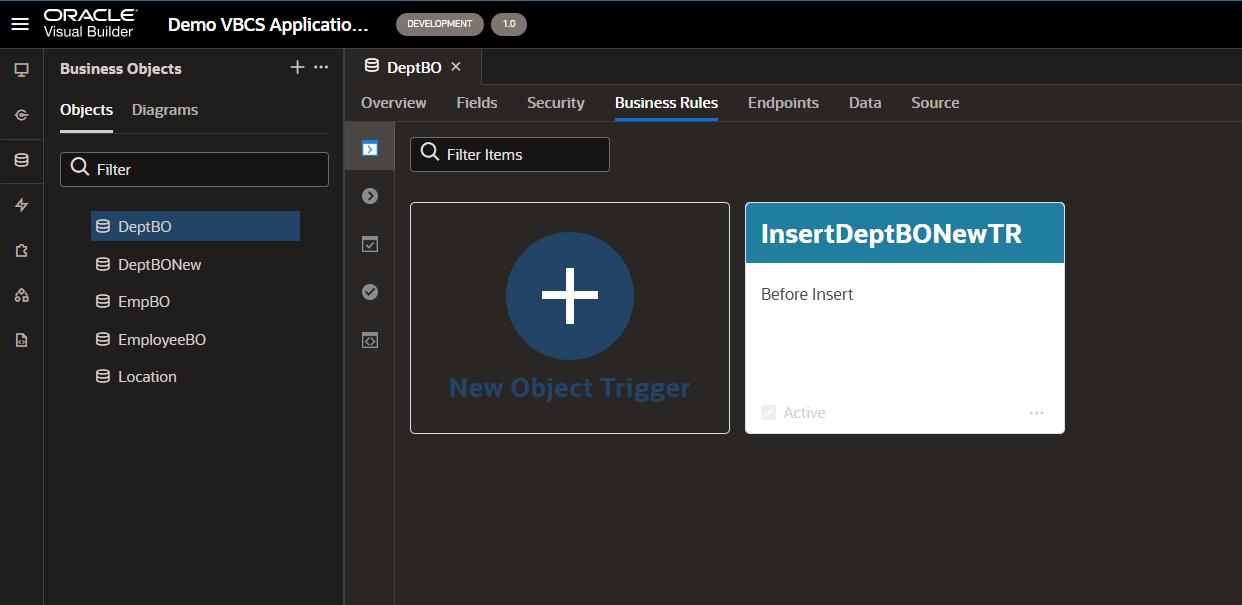Open Business Objects panel options menu
Screen dimensions: 1242x605
click(x=321, y=67)
